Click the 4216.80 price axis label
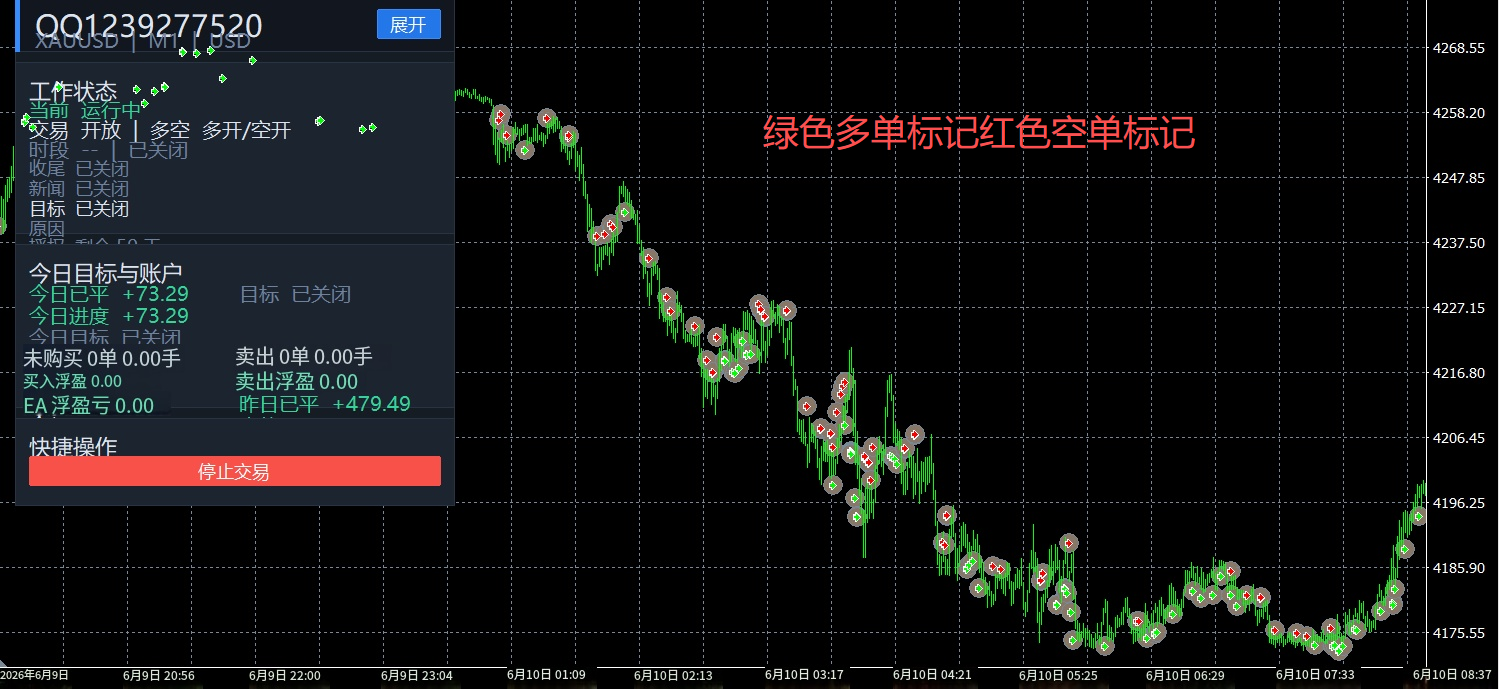This screenshot has width=1500, height=689. (x=1461, y=374)
